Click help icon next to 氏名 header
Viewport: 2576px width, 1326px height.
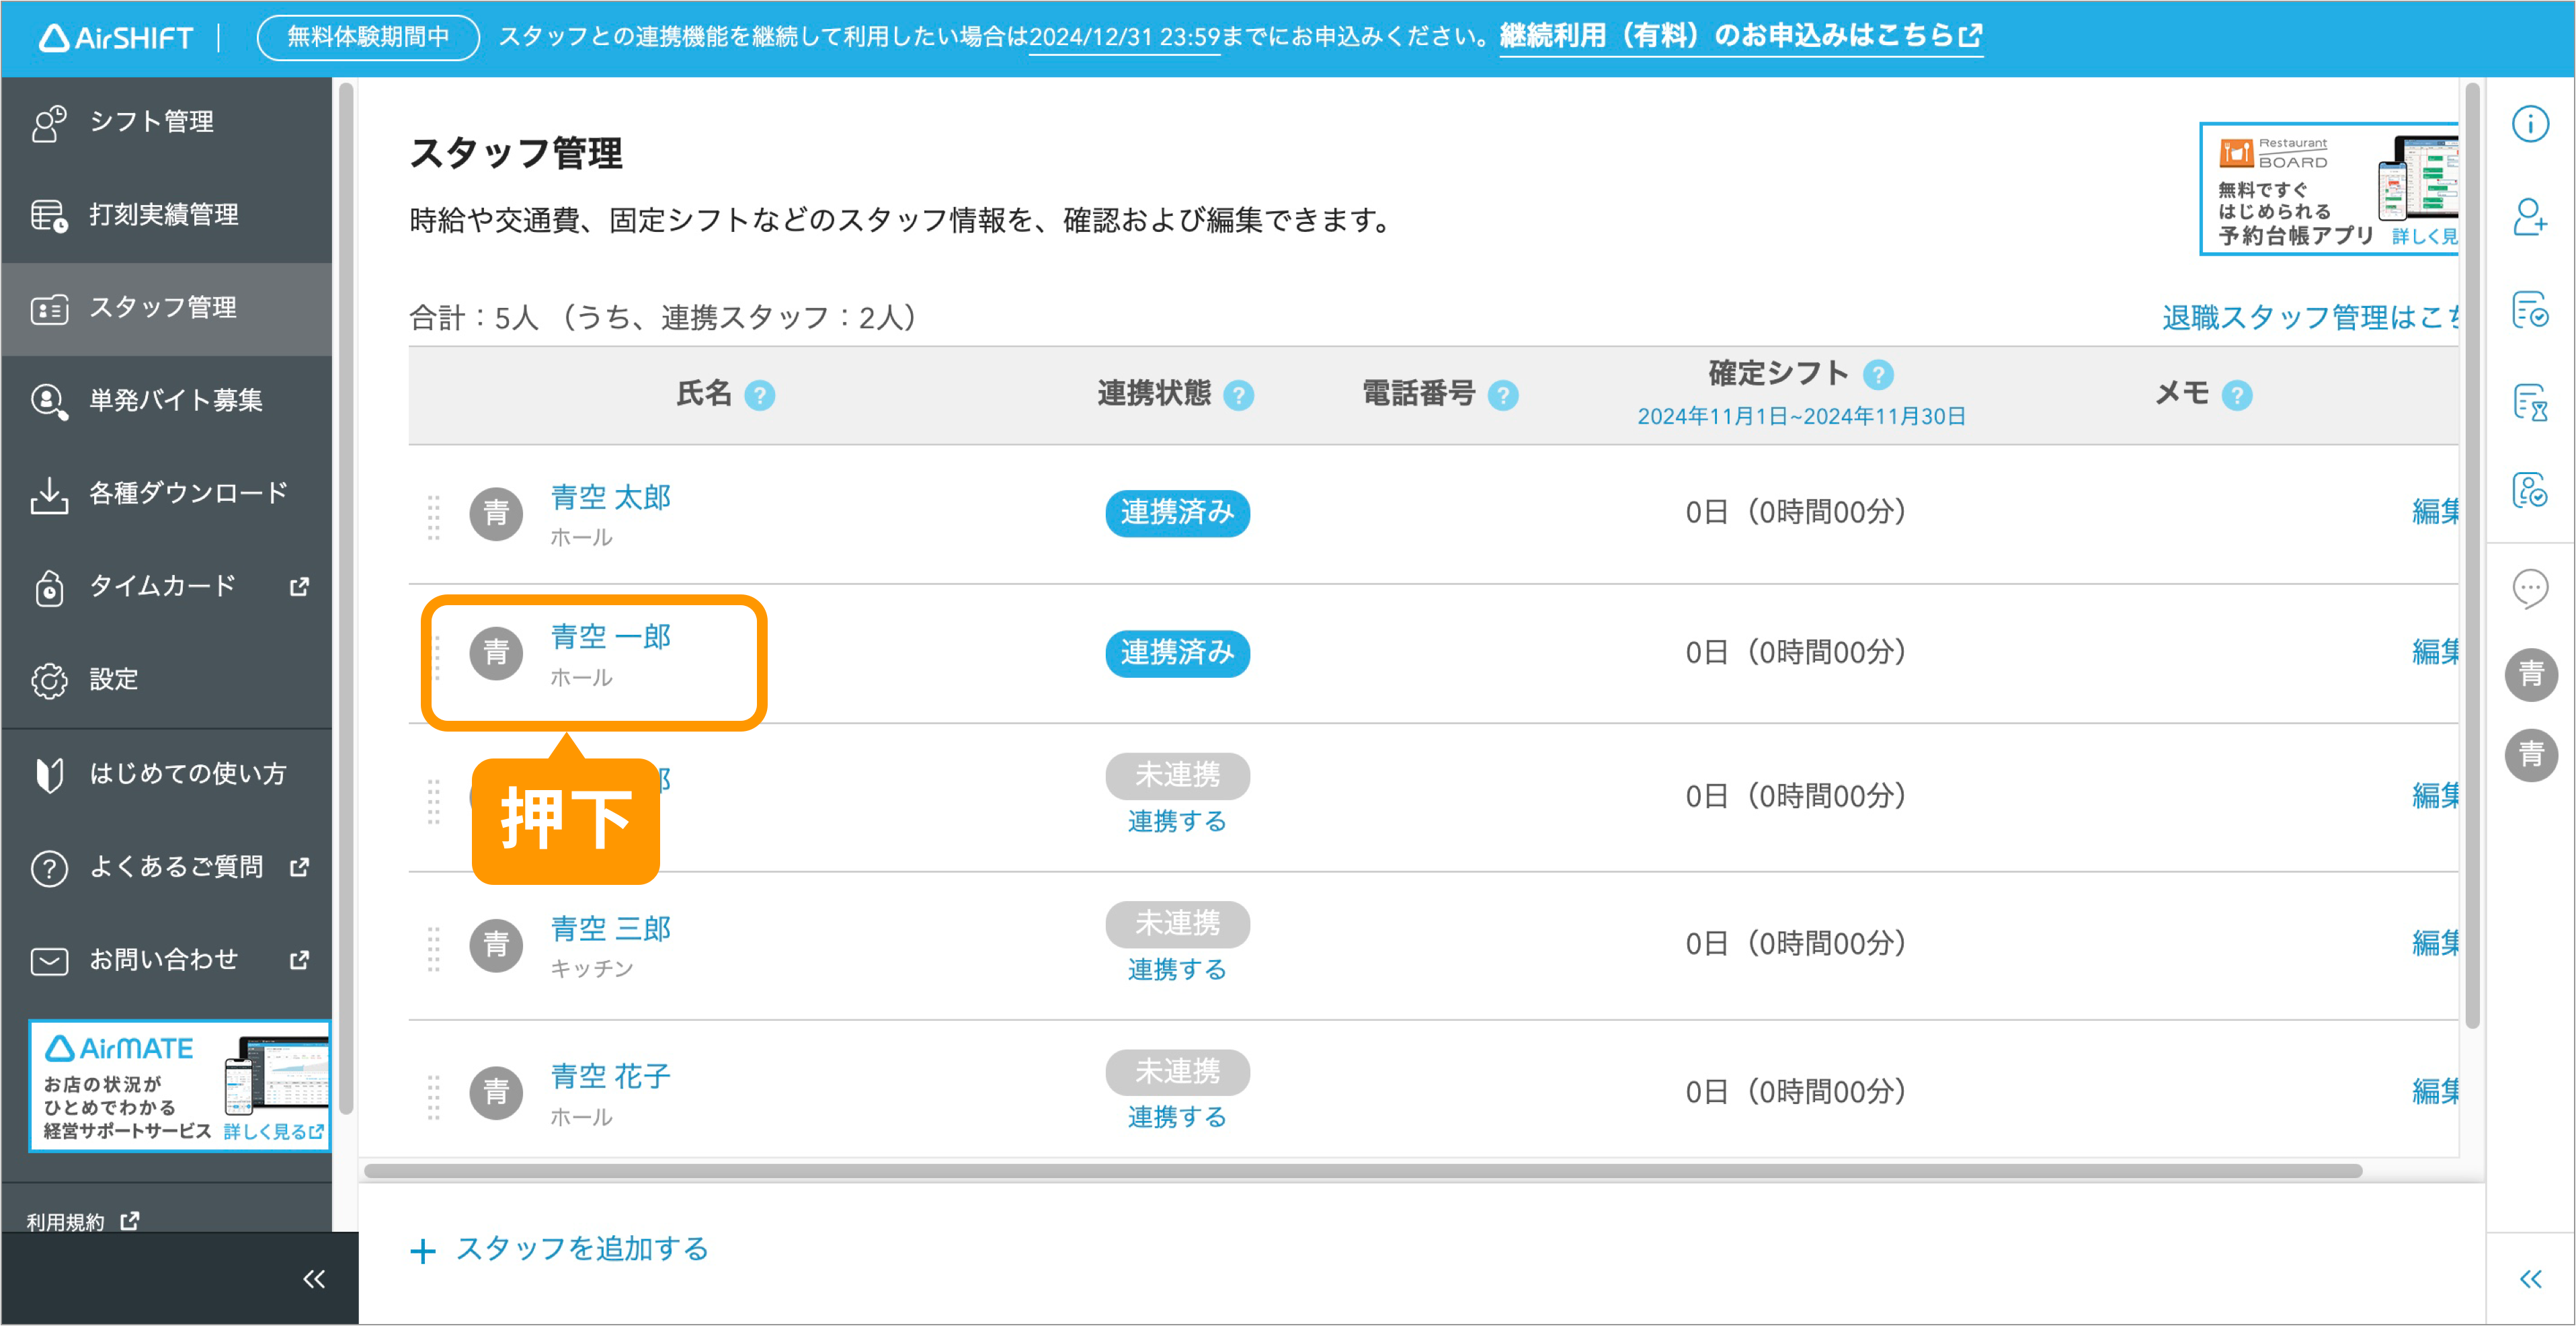759,396
